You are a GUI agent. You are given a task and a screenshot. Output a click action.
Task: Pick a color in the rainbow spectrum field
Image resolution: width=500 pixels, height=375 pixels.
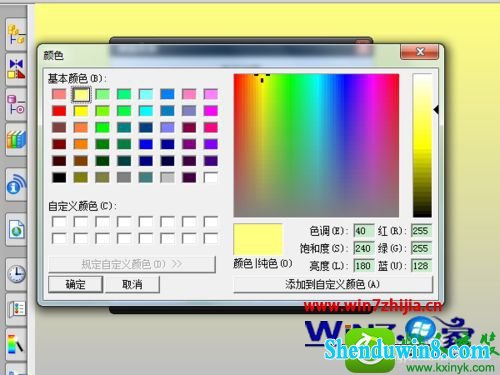click(x=316, y=145)
